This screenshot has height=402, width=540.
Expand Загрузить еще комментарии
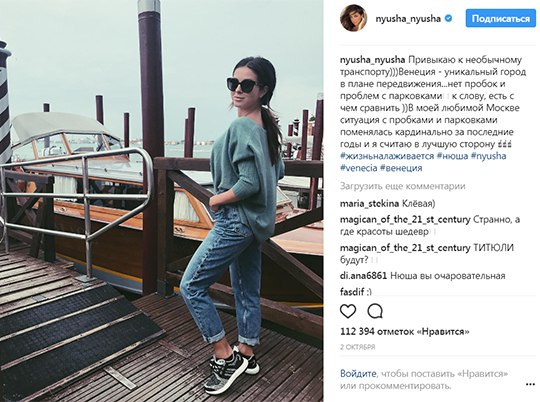pos(403,186)
